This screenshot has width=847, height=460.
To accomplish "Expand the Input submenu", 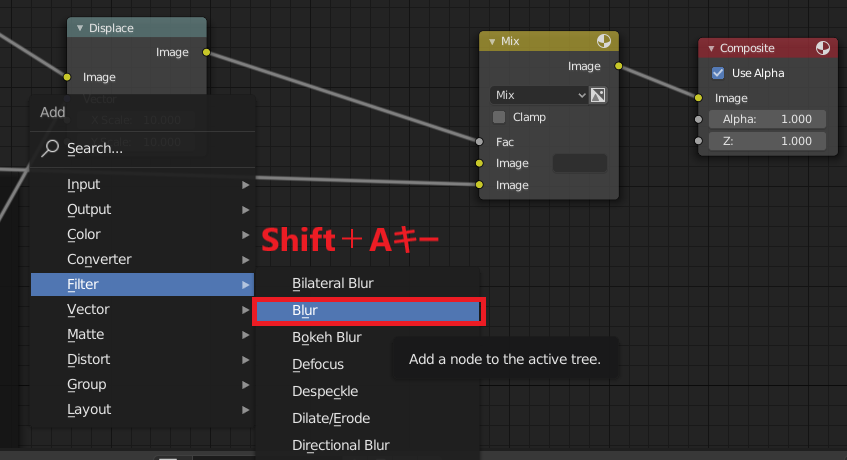I will [x=143, y=185].
